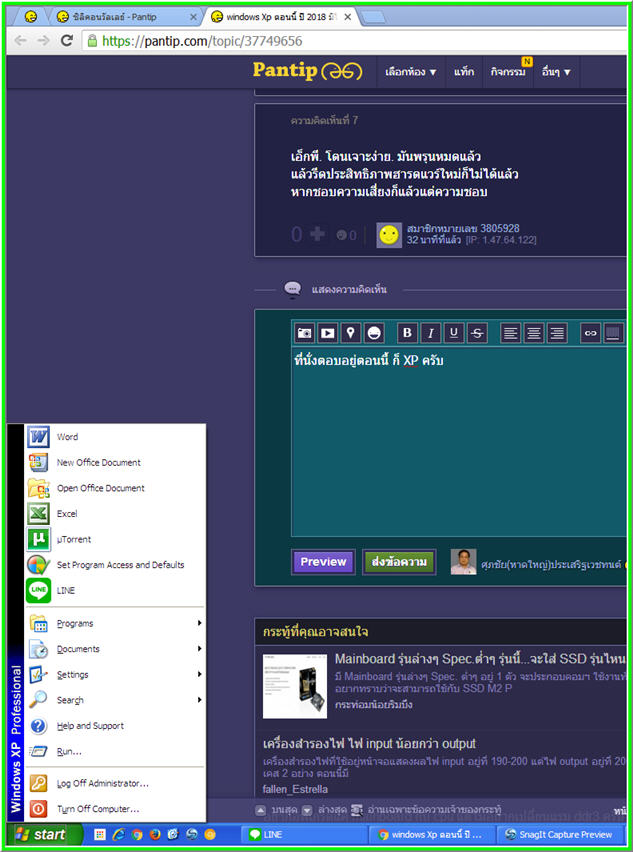The width and height of the screenshot is (633, 852).
Task: Open เครื่องสำรองไฟ input output topic
Action: point(369,743)
